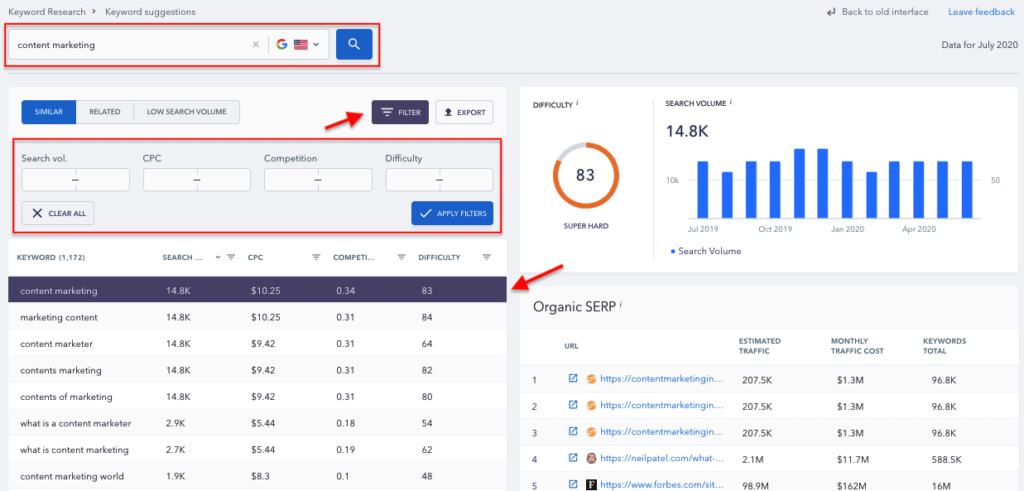Viewport: 1024px width, 491px height.
Task: Click the Search vol. filter range field
Action: coord(75,180)
